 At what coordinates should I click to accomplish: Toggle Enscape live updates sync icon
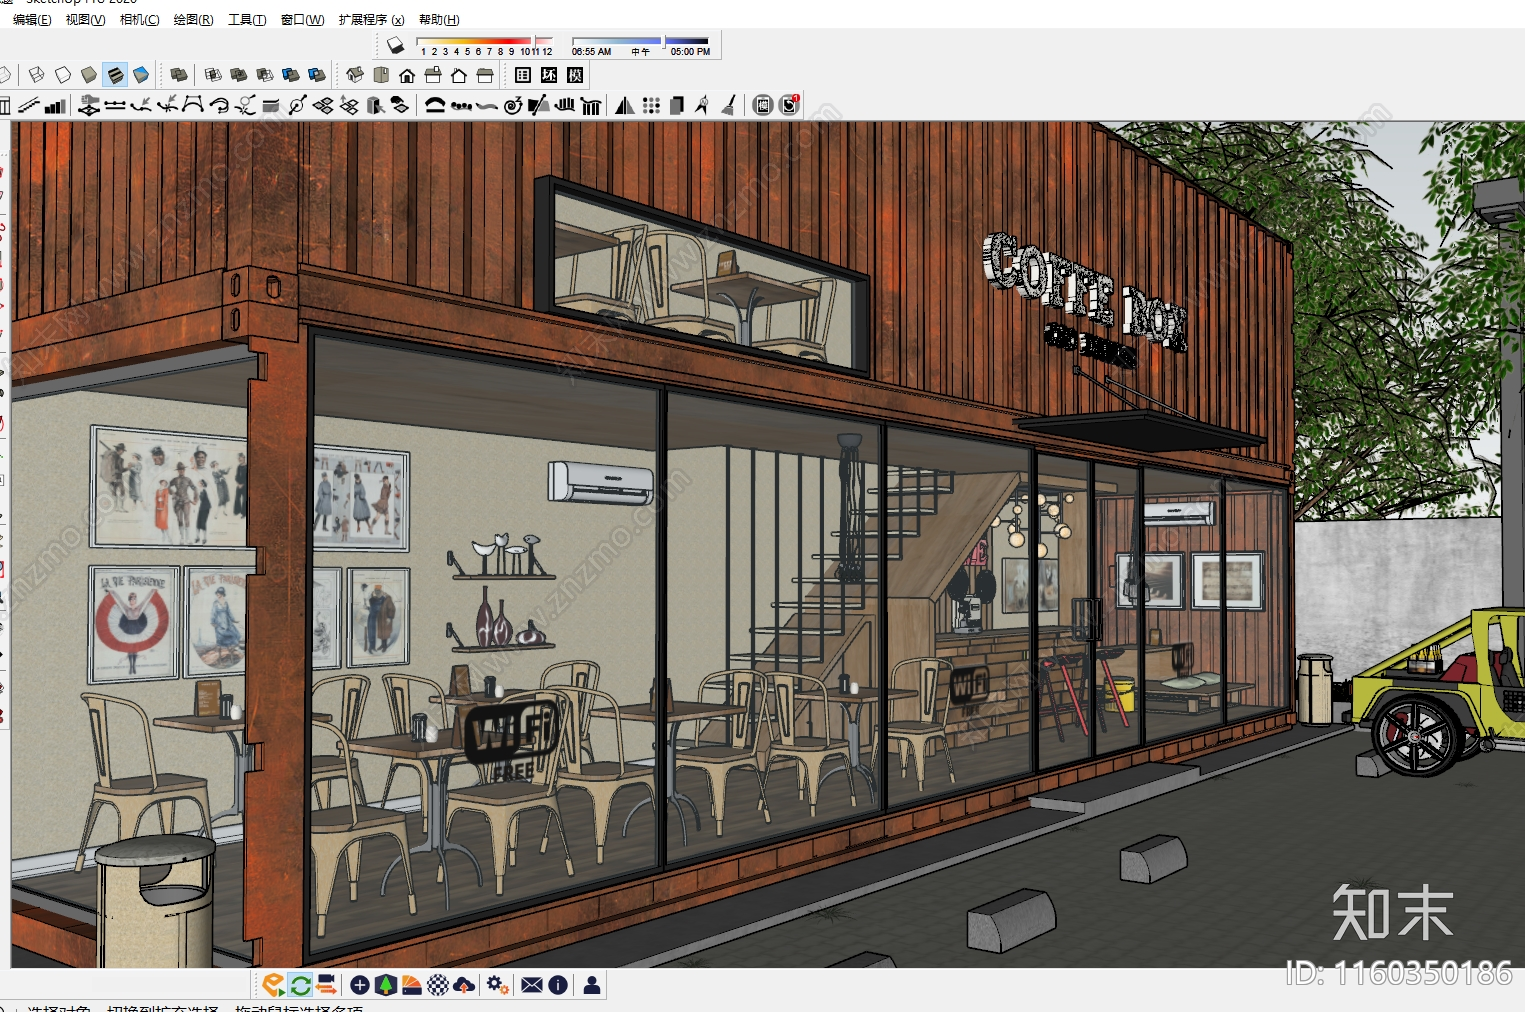(x=300, y=985)
